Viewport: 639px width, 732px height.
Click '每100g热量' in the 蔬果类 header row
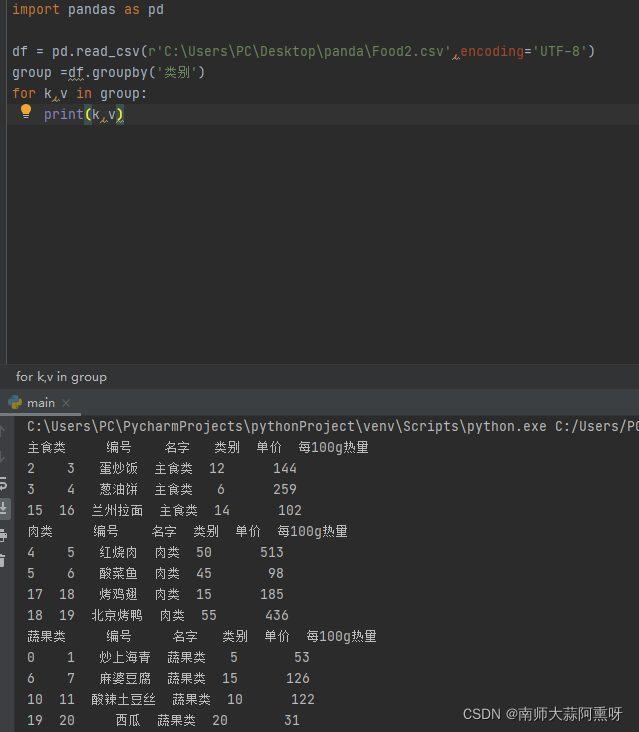click(x=341, y=636)
